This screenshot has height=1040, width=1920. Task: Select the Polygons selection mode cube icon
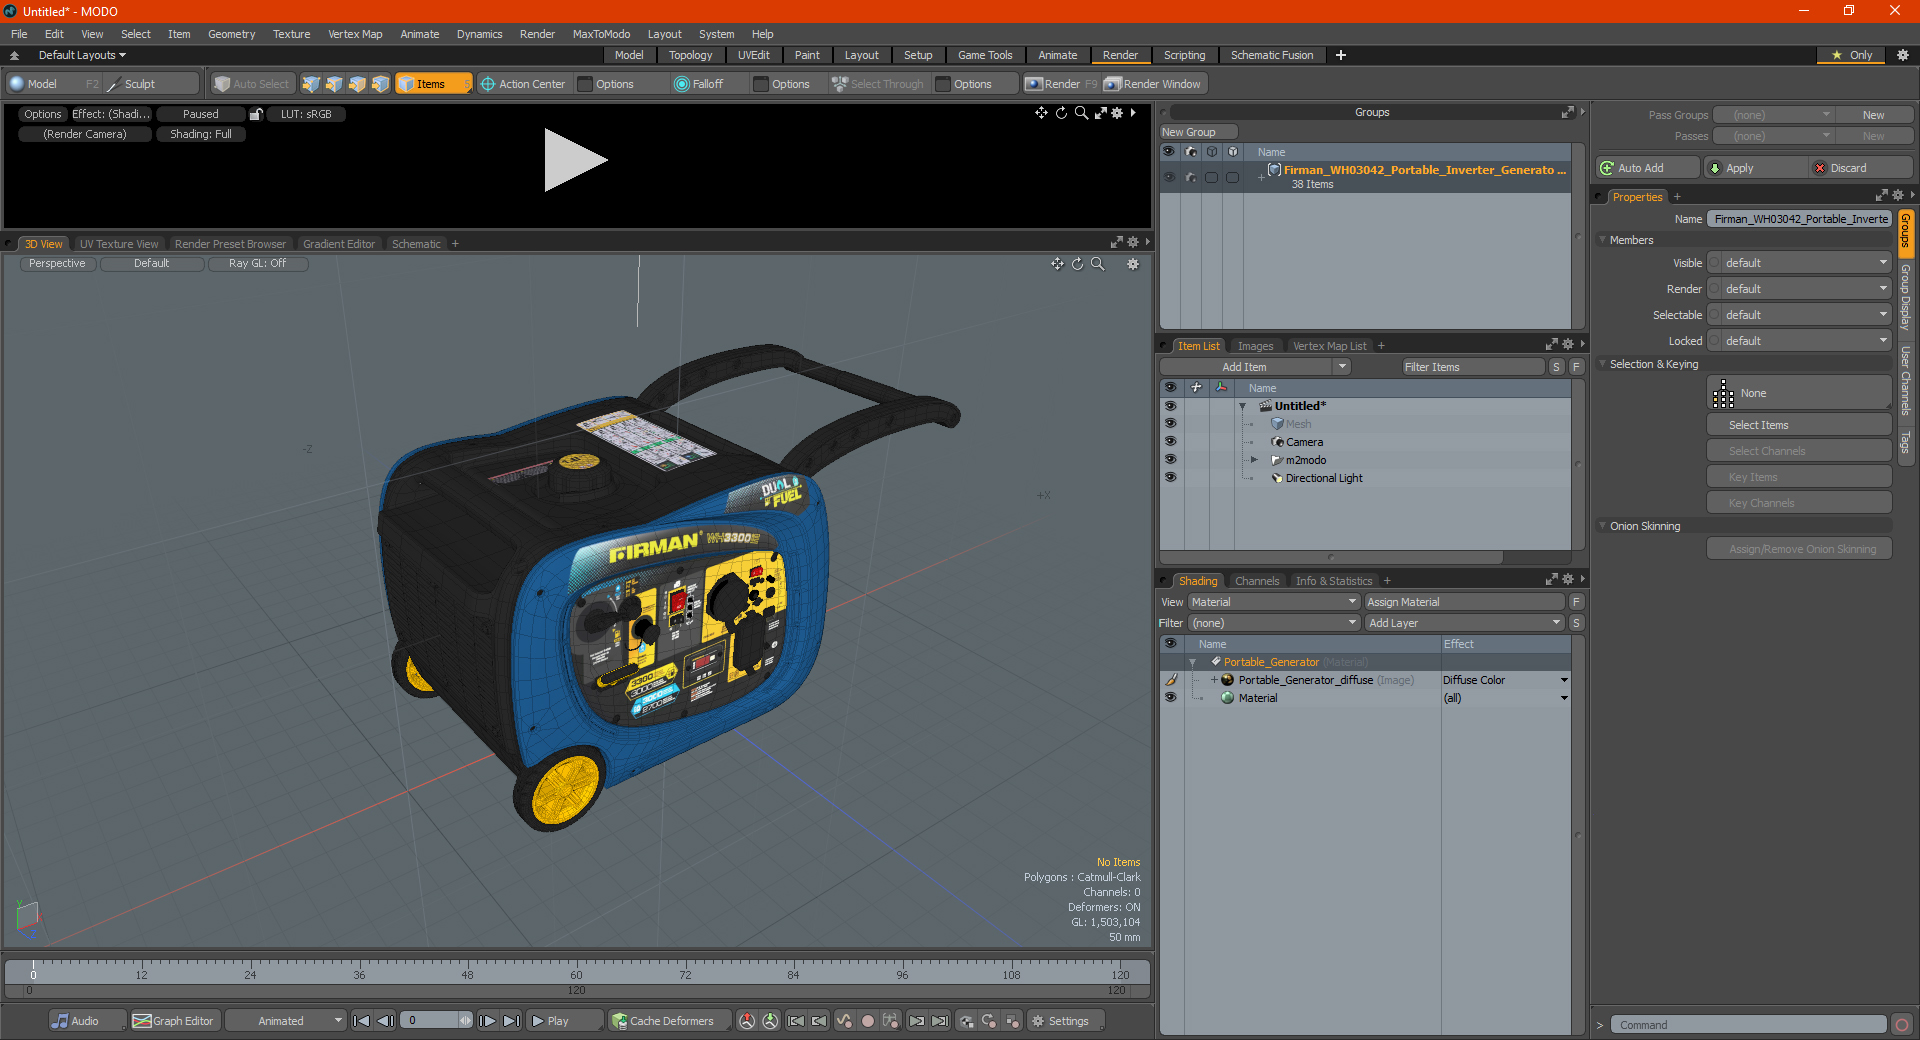point(357,84)
